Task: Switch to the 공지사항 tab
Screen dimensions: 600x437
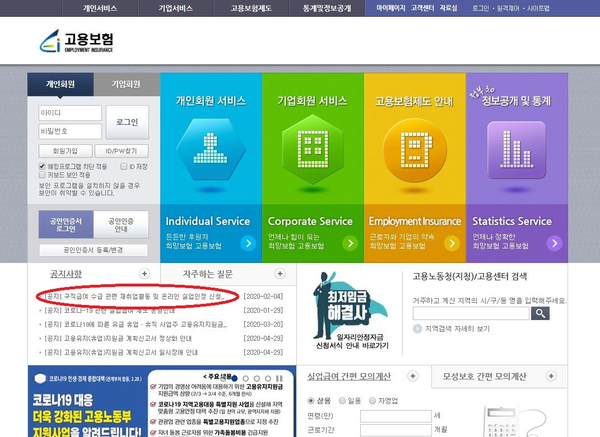Action: tap(66, 274)
